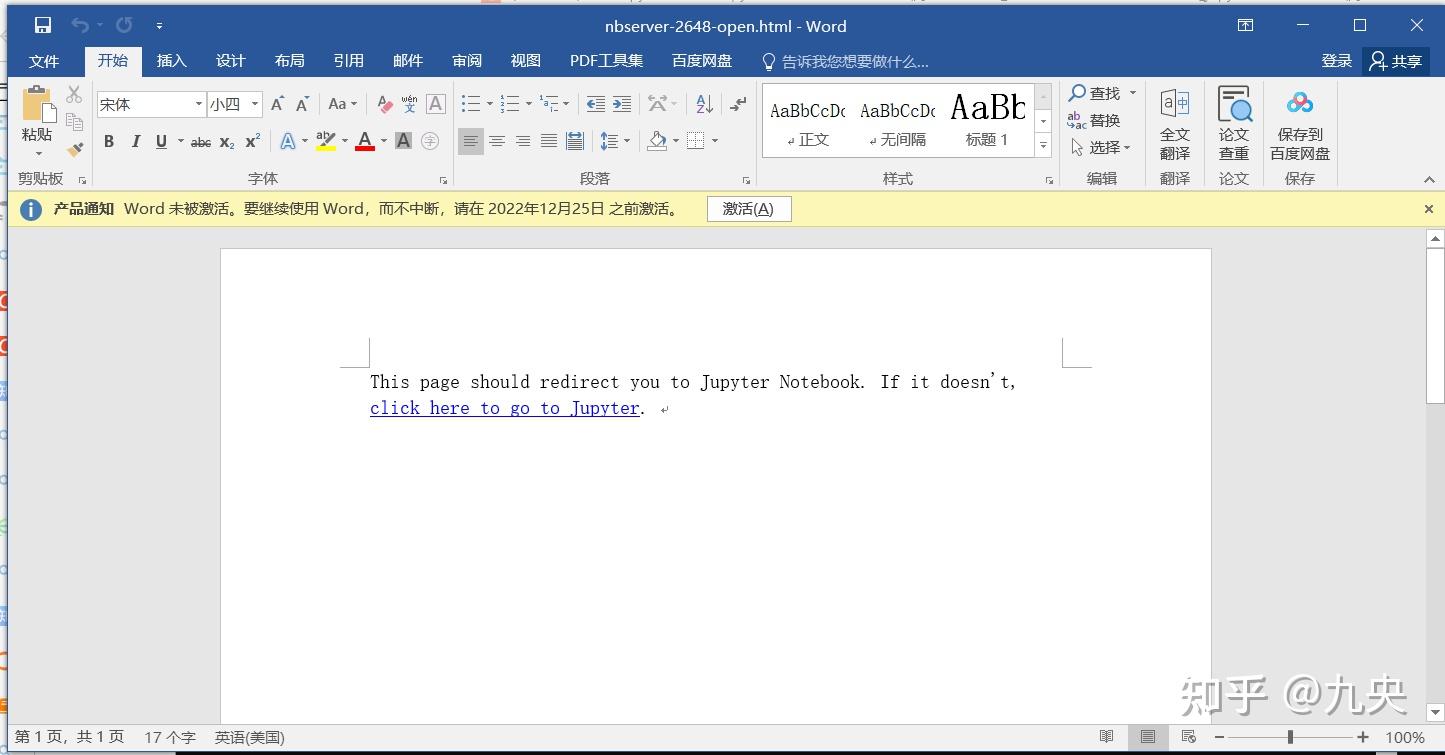Expand the styles gallery More arrow

click(x=1043, y=145)
